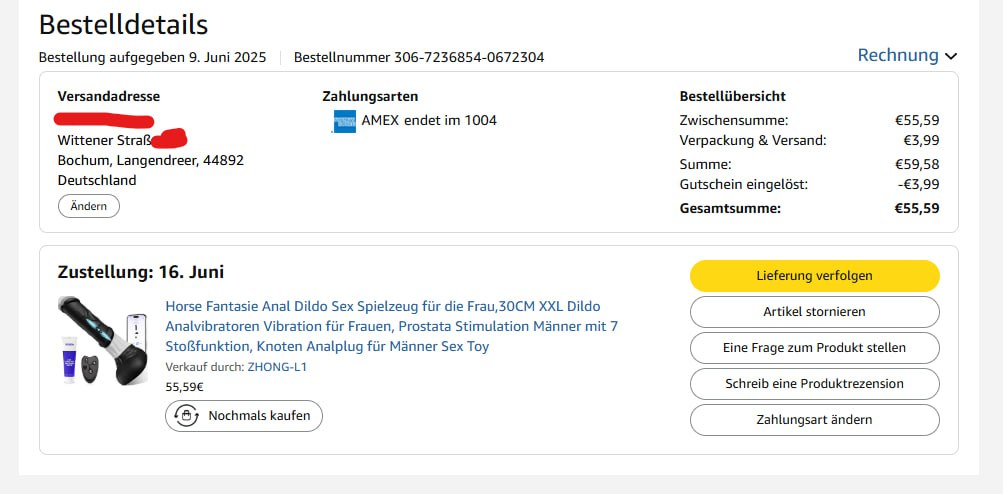
Task: Click Schreib eine Produktrezension
Action: click(x=814, y=384)
